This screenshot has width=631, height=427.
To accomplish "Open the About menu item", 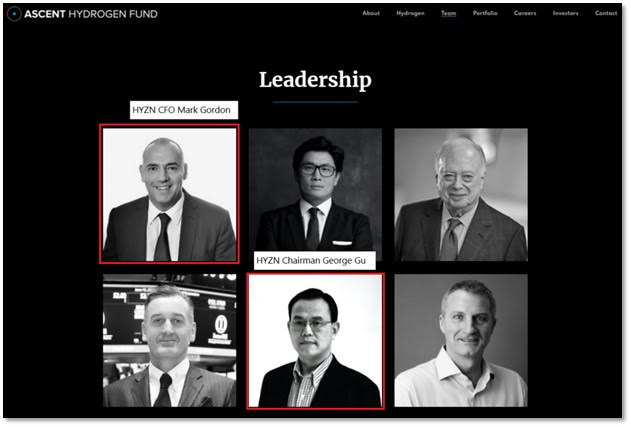I will (x=371, y=13).
